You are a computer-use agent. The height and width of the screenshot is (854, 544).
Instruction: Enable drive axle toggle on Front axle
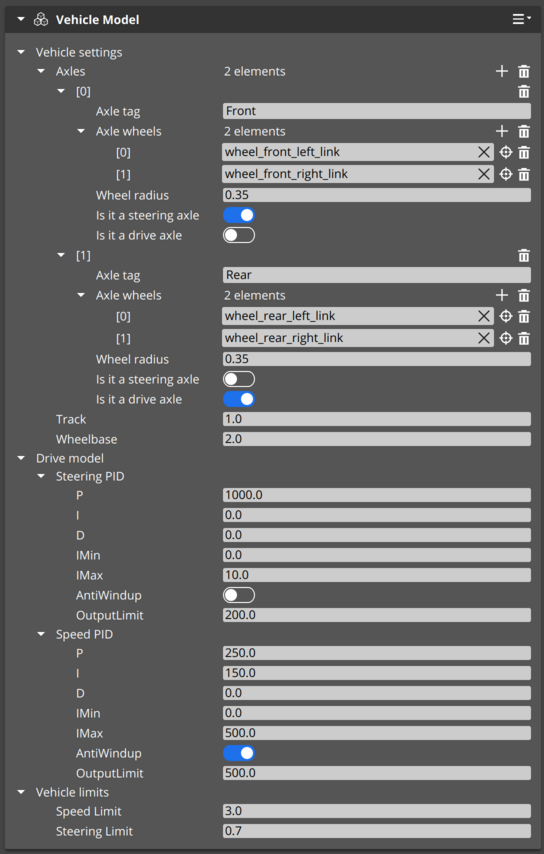pos(239,235)
